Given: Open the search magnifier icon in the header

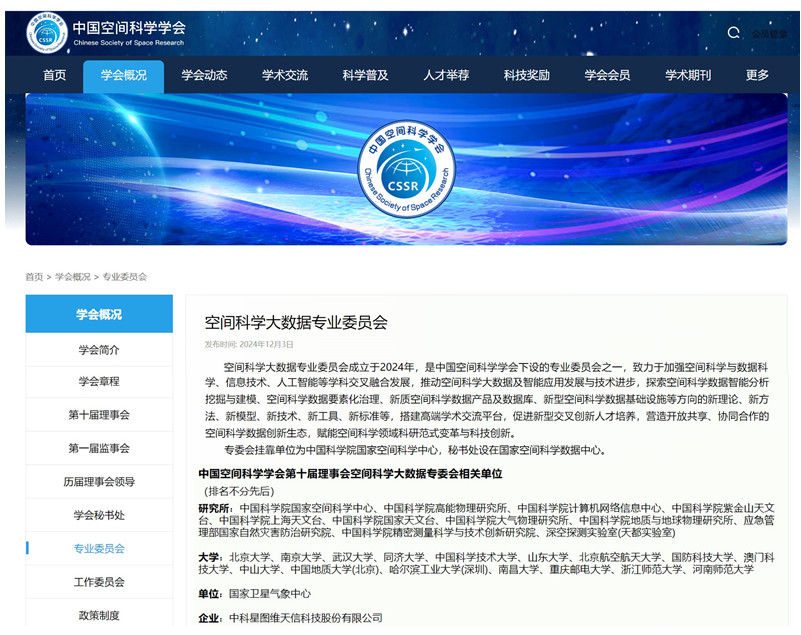Looking at the screenshot, I should click(734, 33).
